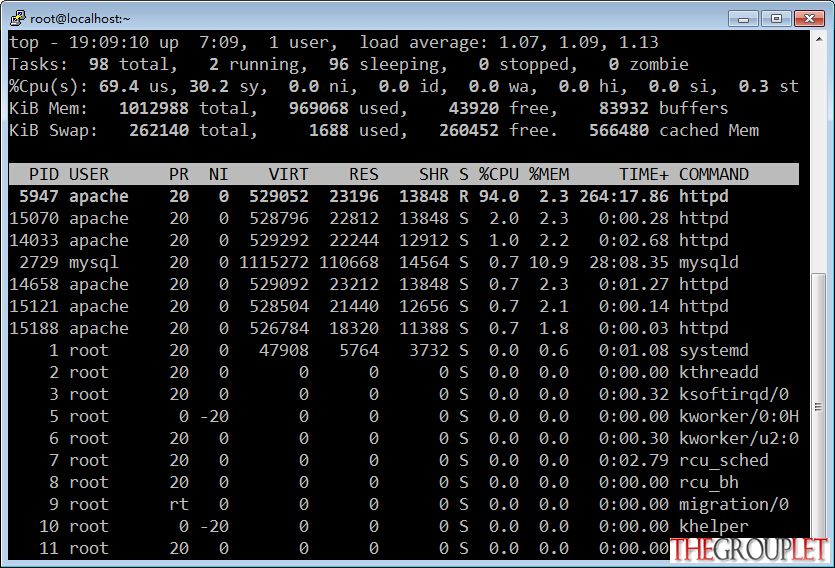Click the vertical scrollbar thumb grip
The height and width of the screenshot is (568, 835).
tap(818, 407)
